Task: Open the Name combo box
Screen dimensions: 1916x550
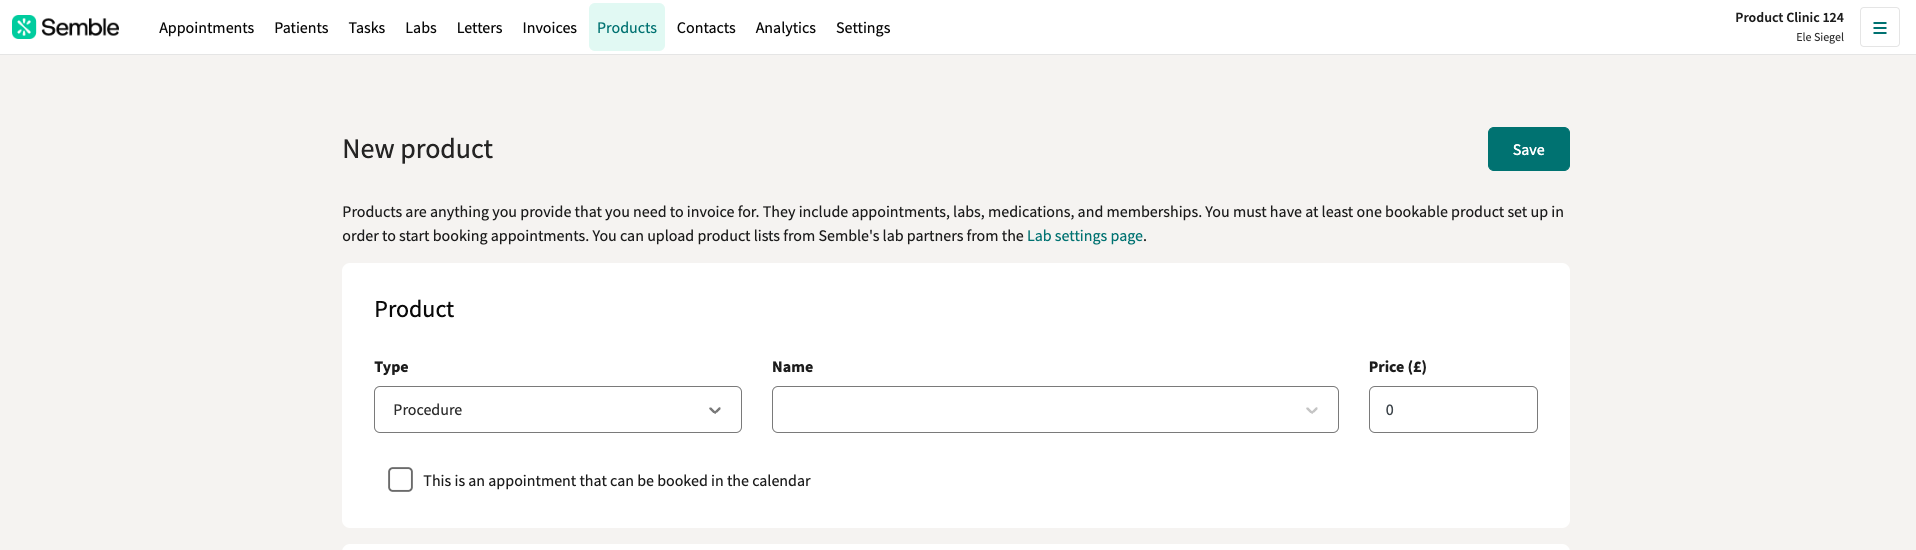Action: [1055, 409]
